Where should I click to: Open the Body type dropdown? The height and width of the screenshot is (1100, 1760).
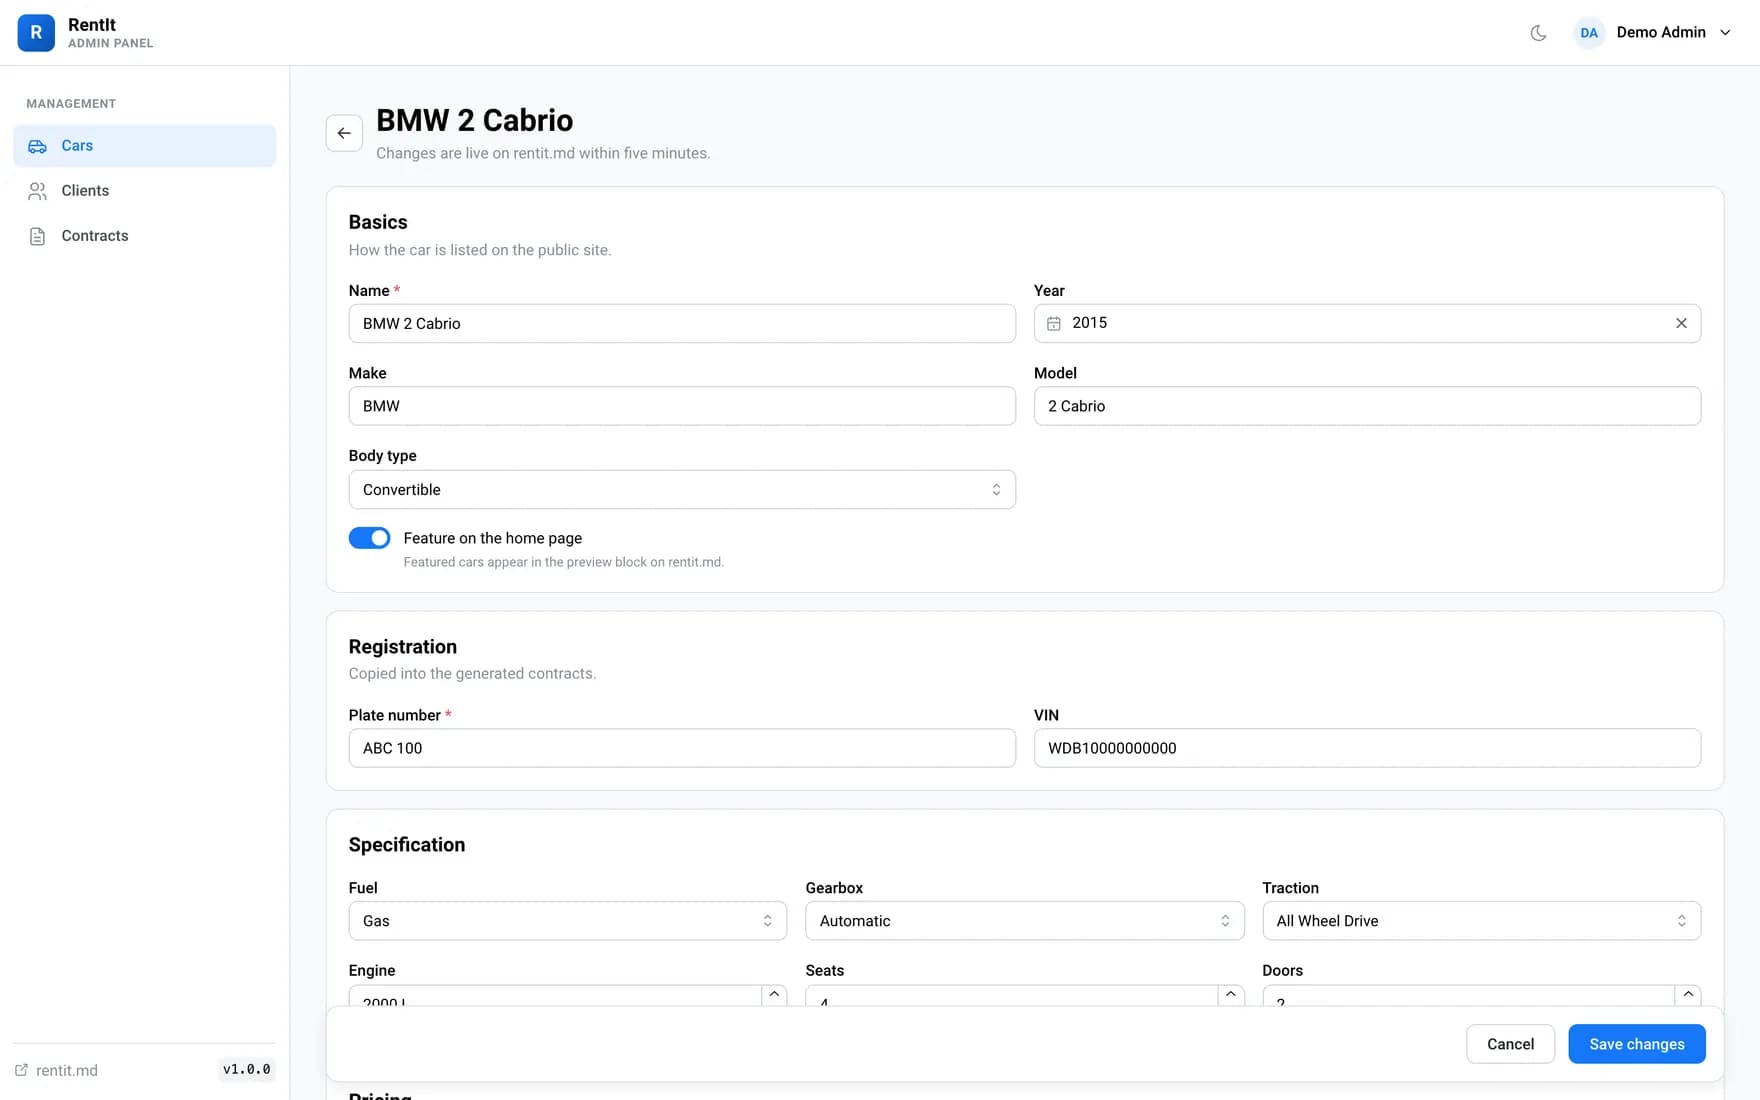pos(682,490)
